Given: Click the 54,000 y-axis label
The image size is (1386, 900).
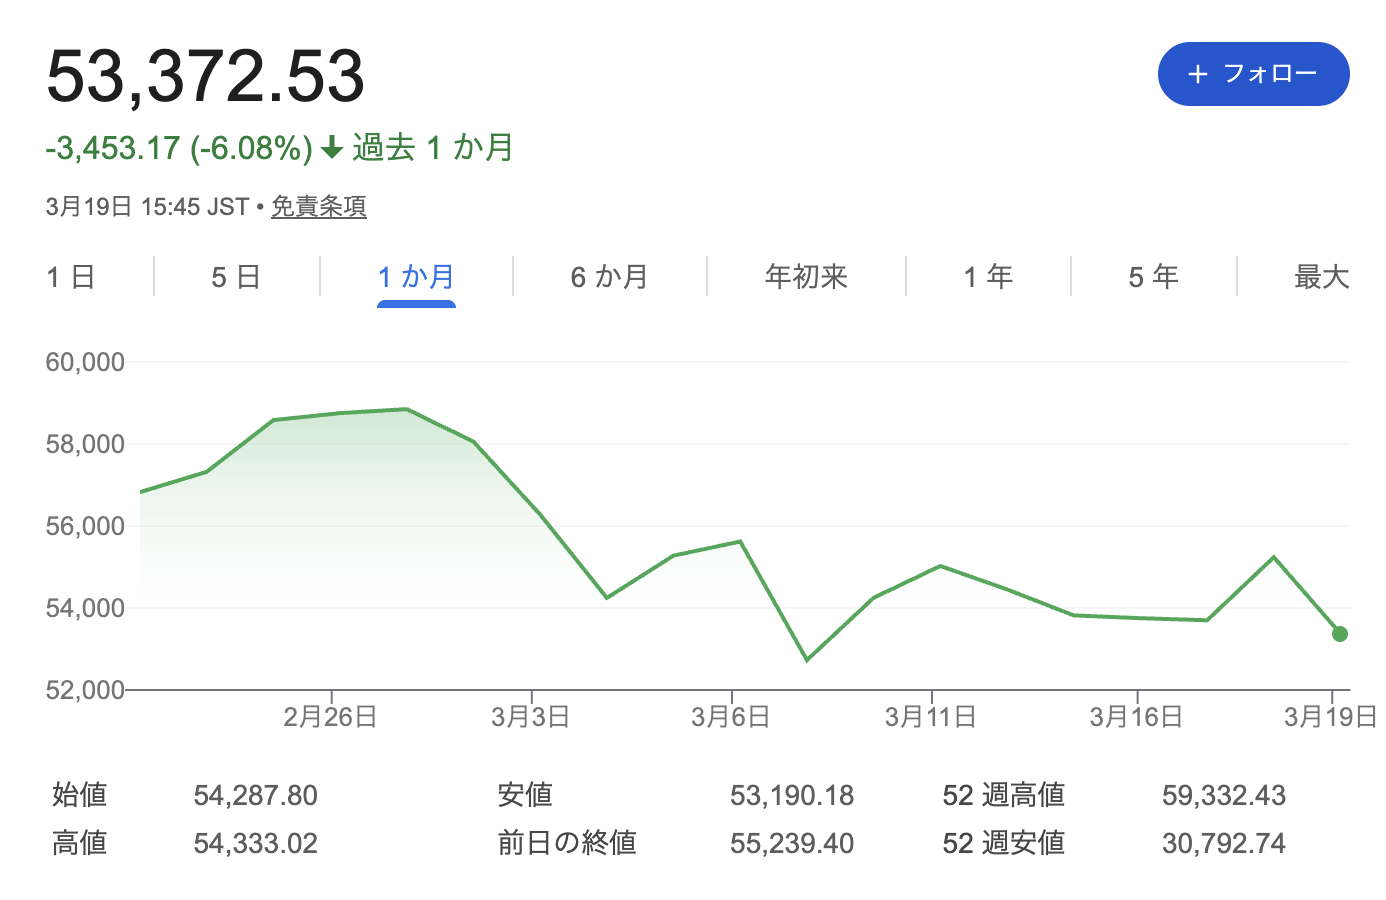Looking at the screenshot, I should (85, 608).
